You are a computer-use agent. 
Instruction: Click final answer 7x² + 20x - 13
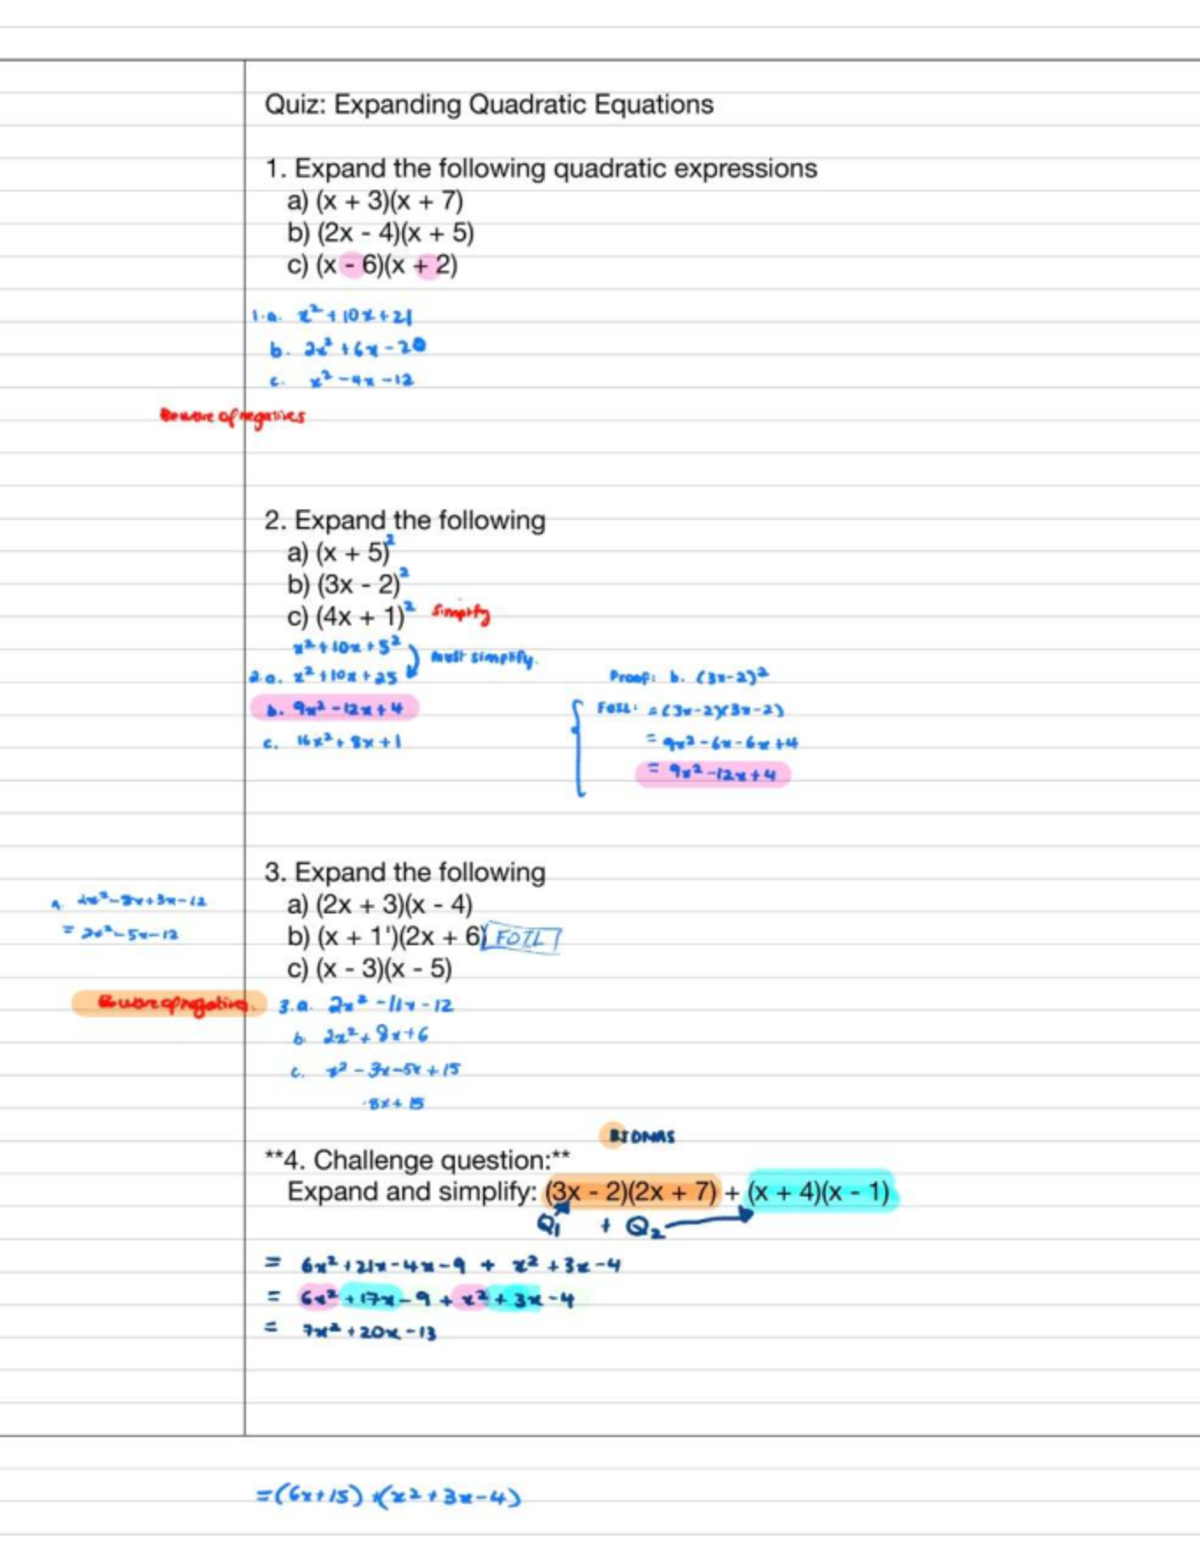tap(368, 1332)
